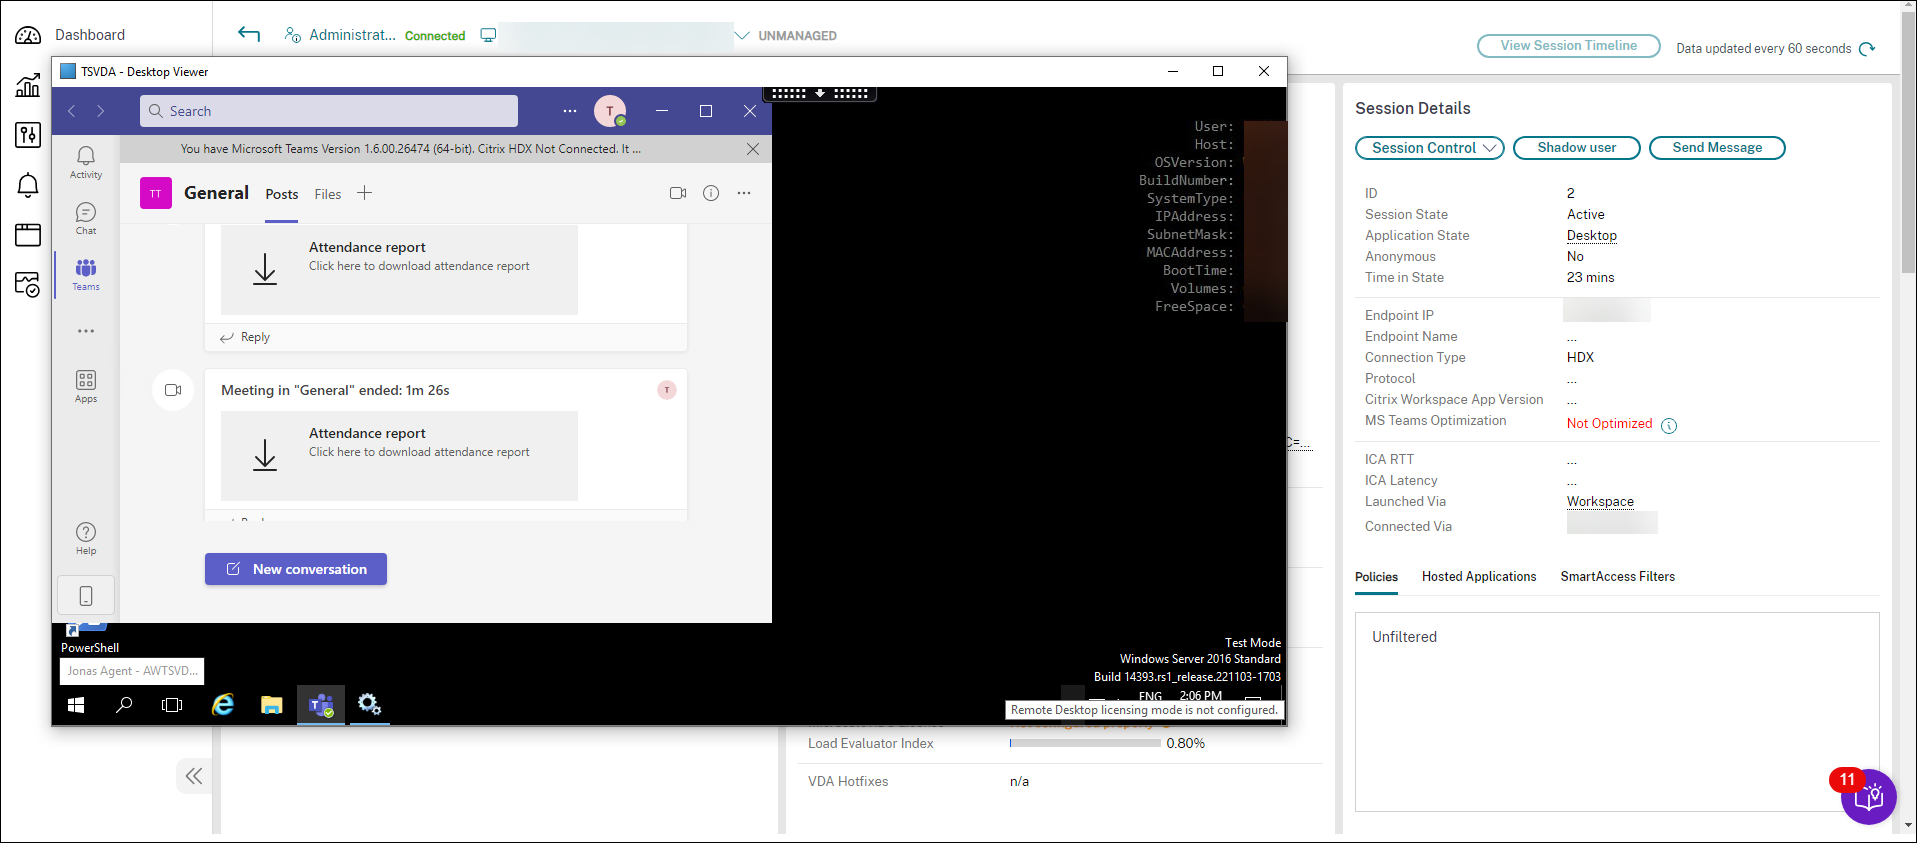Switch to Hosted Applications tab
This screenshot has height=843, width=1917.
[1479, 577]
